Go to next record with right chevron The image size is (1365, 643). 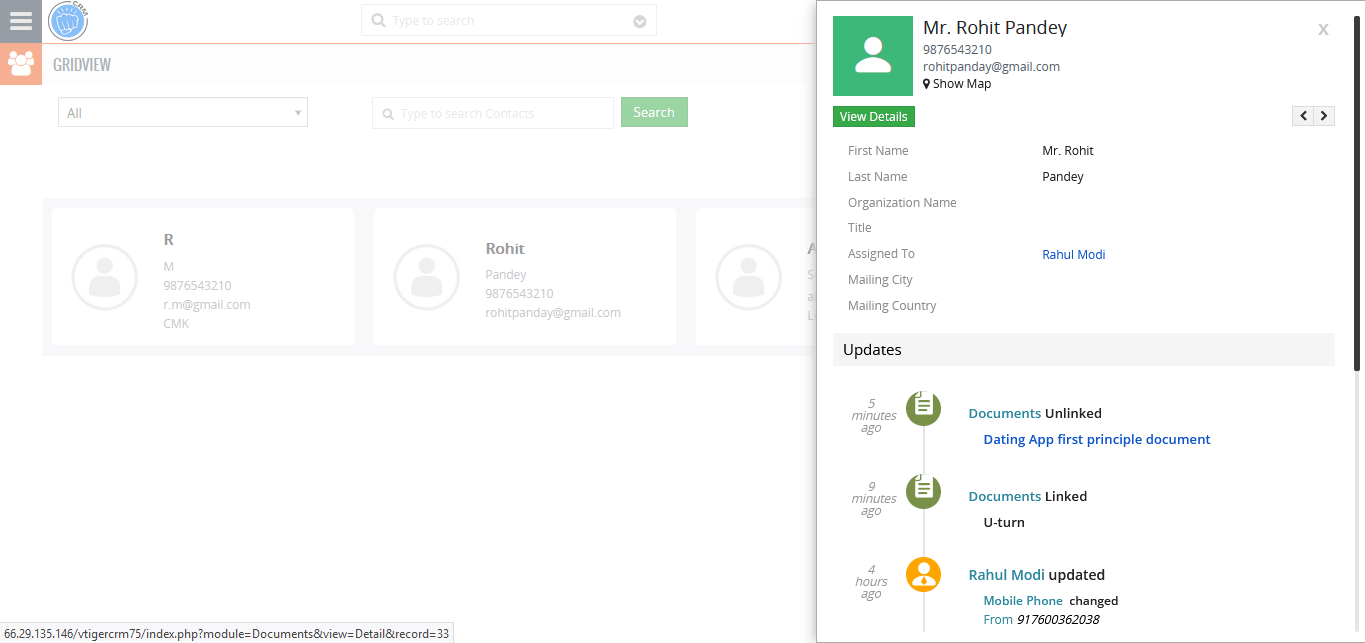point(1323,115)
